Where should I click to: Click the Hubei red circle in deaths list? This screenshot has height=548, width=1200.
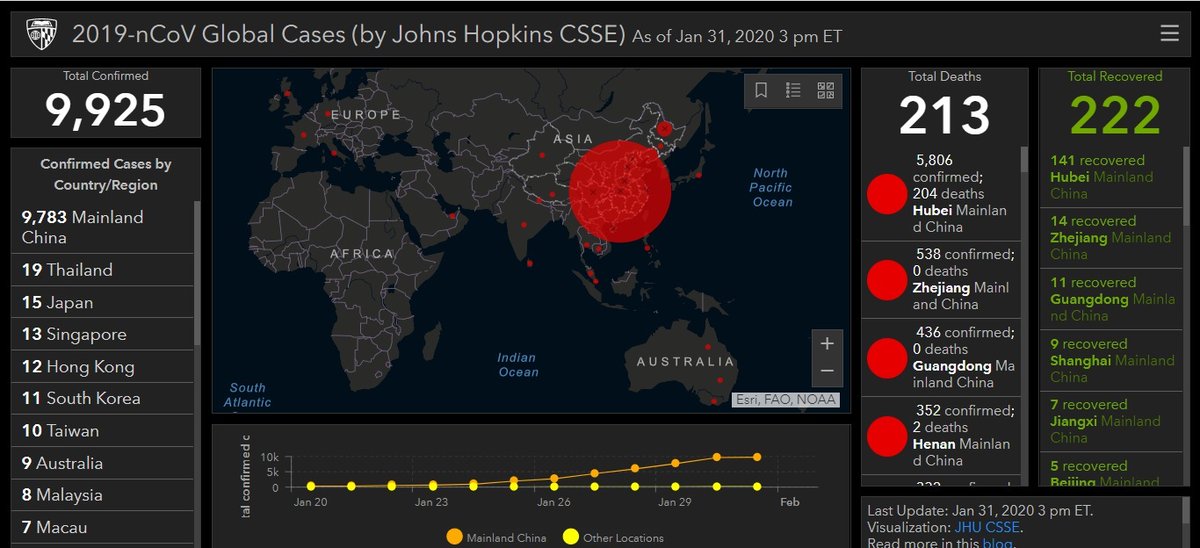[x=886, y=194]
